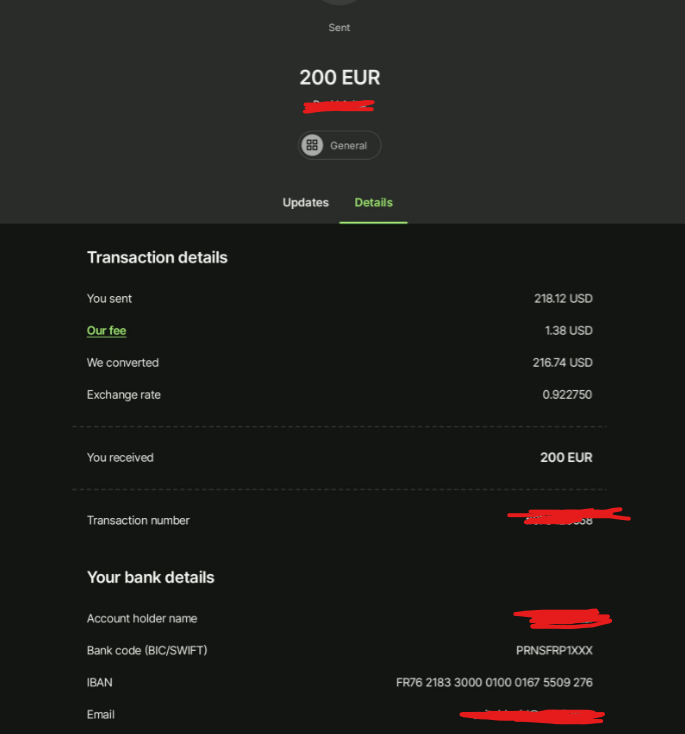Click the You received row label

pyautogui.click(x=120, y=457)
